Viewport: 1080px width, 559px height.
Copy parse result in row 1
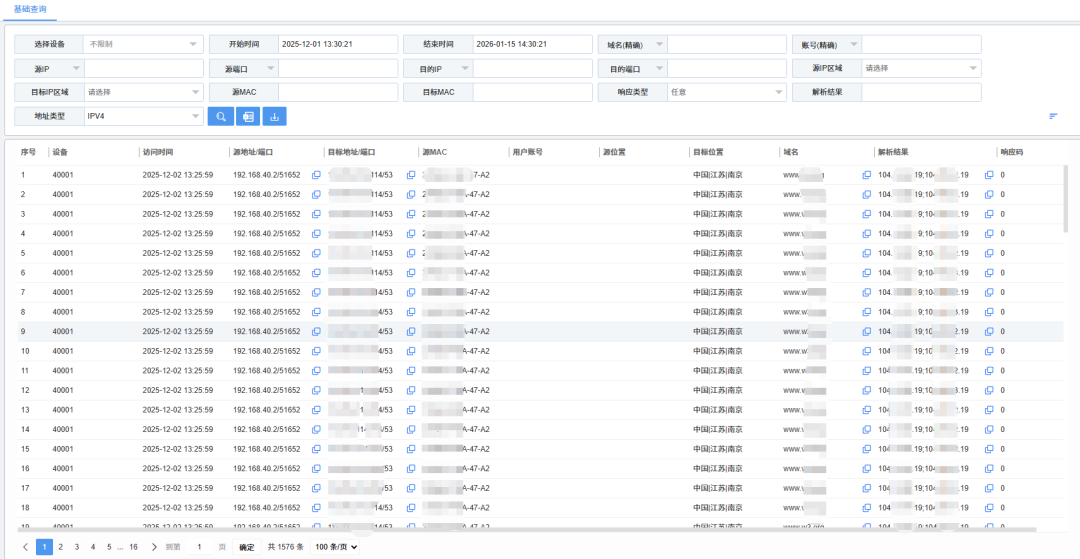(x=988, y=175)
